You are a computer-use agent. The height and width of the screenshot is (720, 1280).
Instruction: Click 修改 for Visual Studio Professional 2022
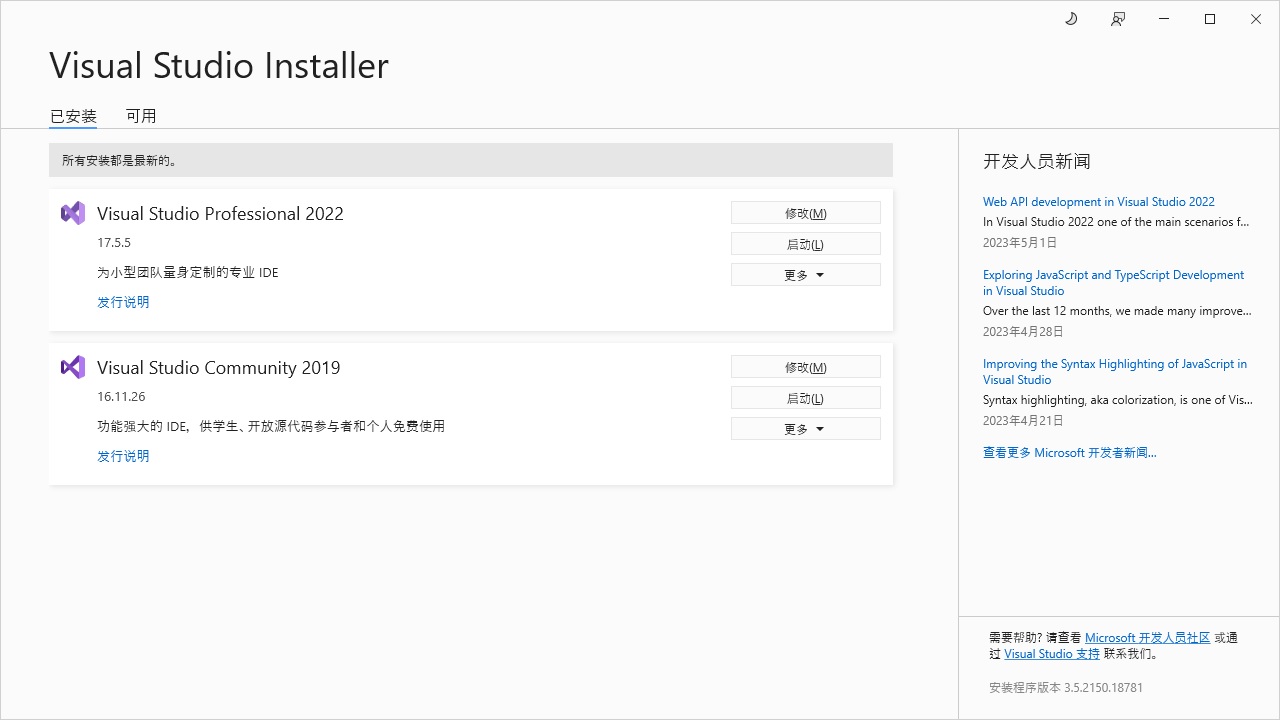click(805, 213)
